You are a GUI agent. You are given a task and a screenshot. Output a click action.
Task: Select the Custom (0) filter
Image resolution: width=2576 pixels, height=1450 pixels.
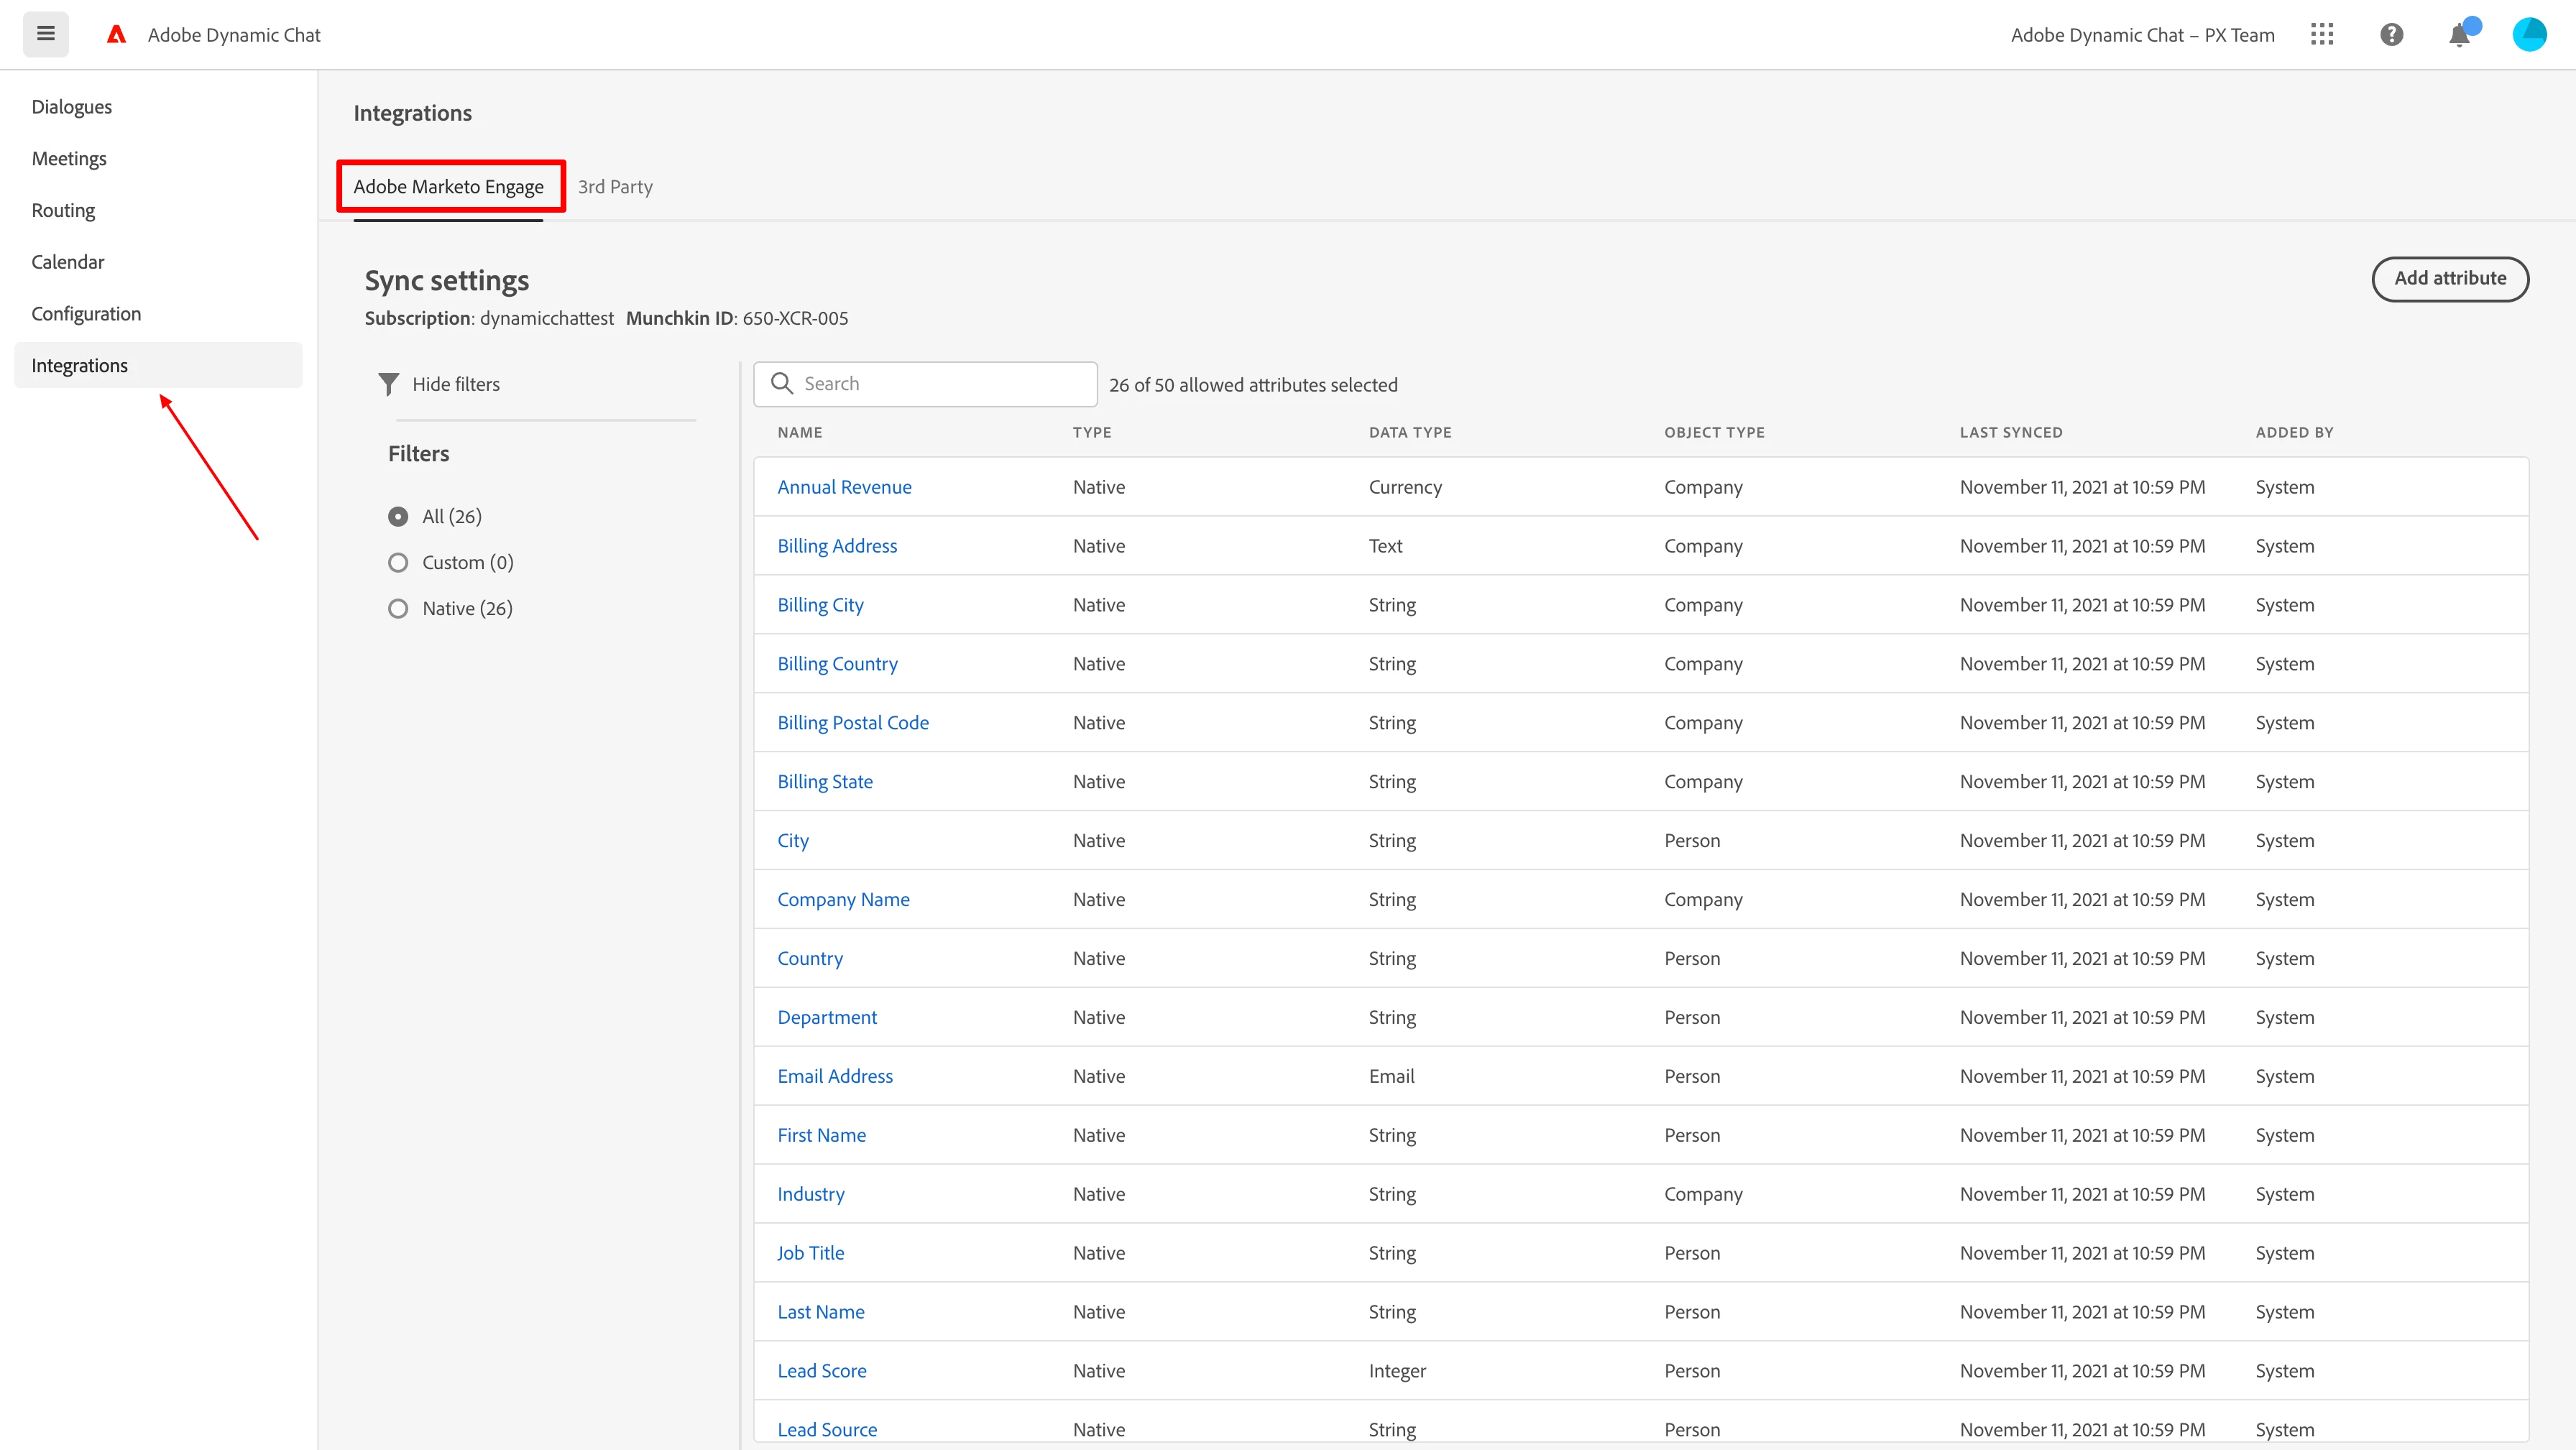(398, 562)
